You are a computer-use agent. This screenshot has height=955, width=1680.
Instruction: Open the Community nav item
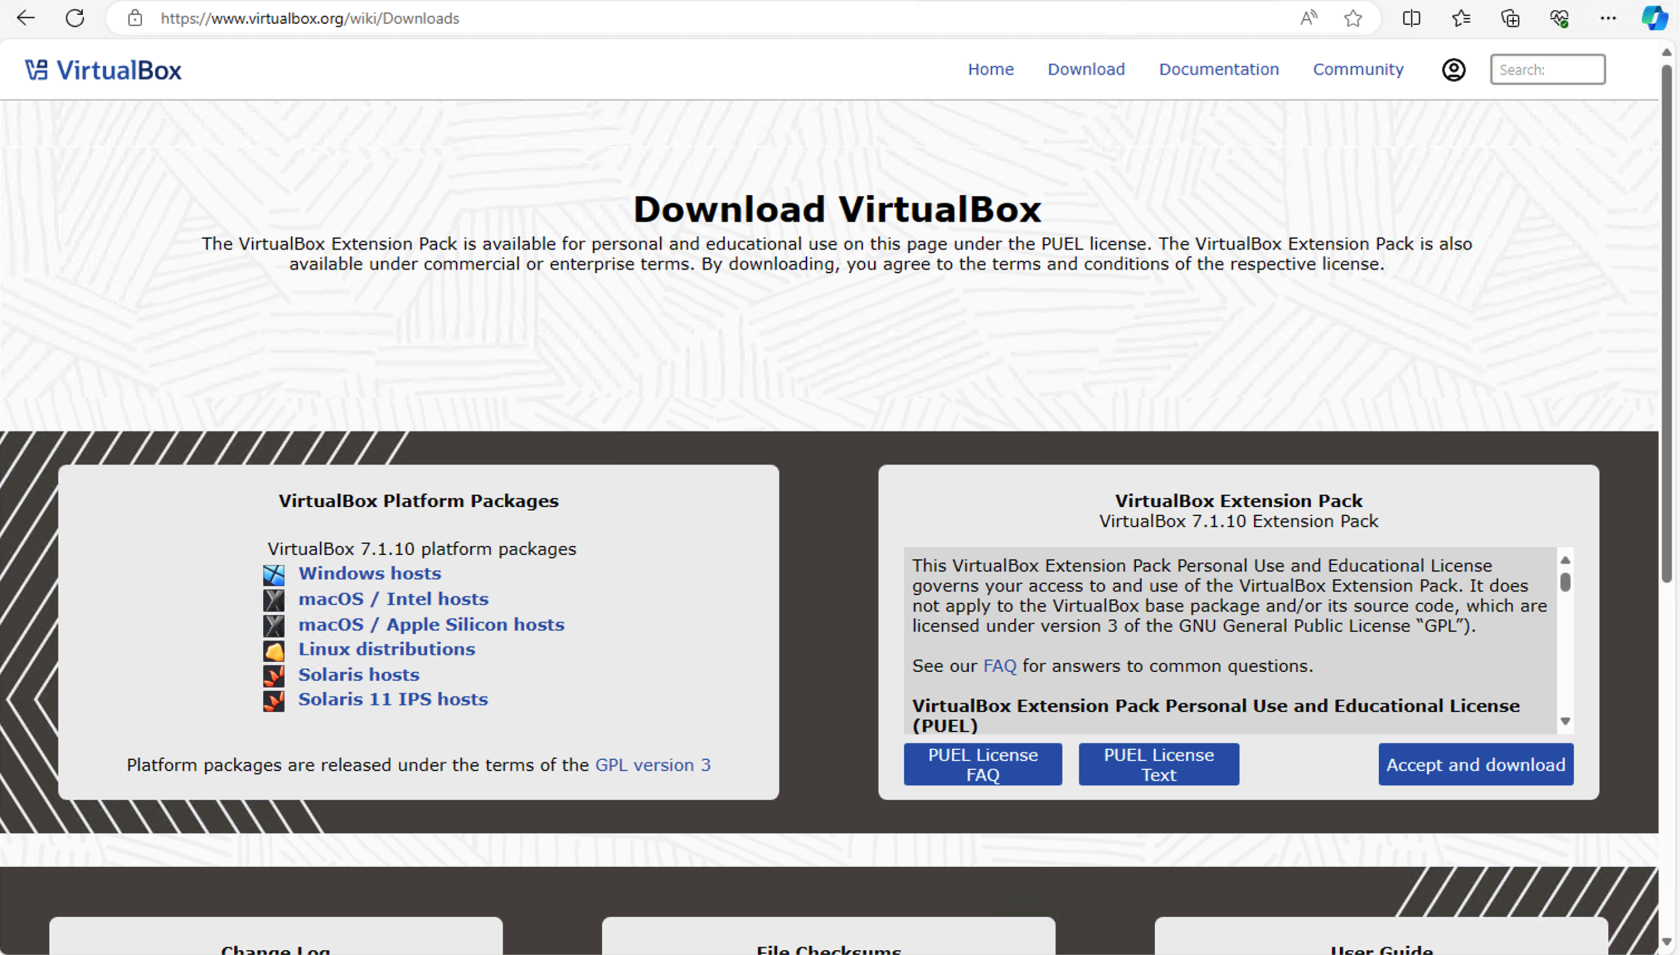point(1358,69)
